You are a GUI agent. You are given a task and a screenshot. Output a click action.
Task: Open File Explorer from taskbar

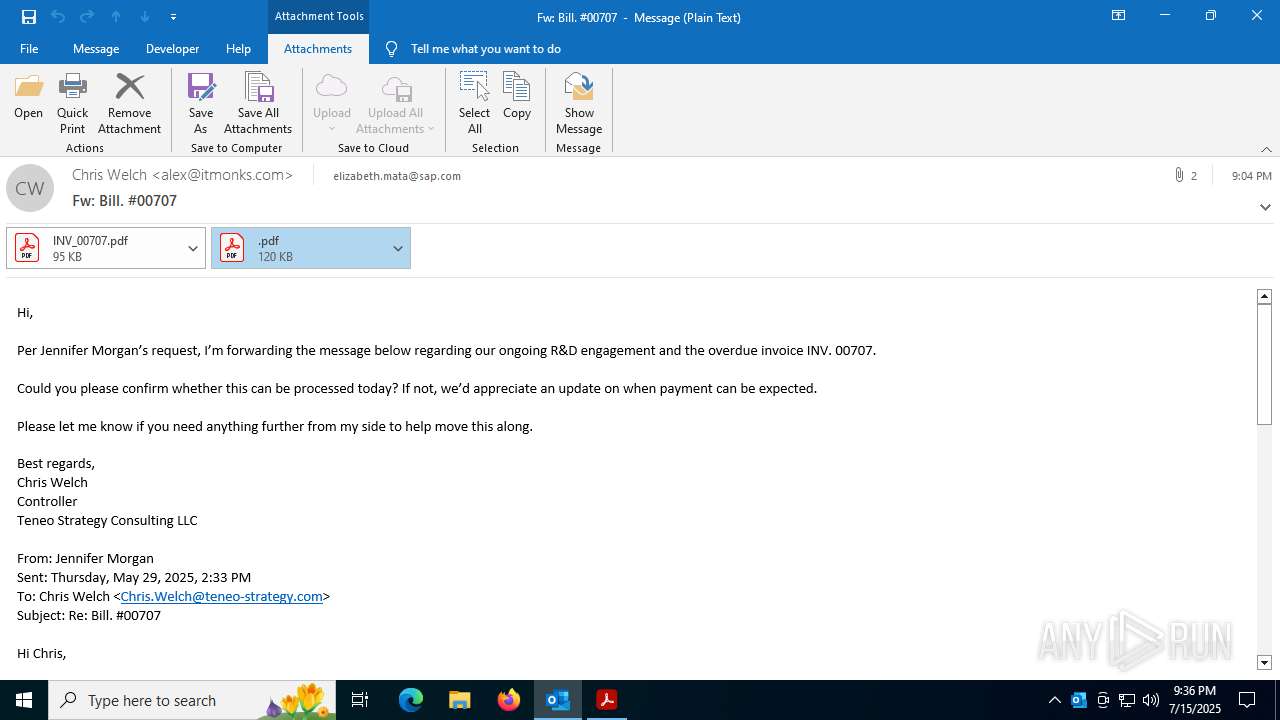(x=459, y=700)
